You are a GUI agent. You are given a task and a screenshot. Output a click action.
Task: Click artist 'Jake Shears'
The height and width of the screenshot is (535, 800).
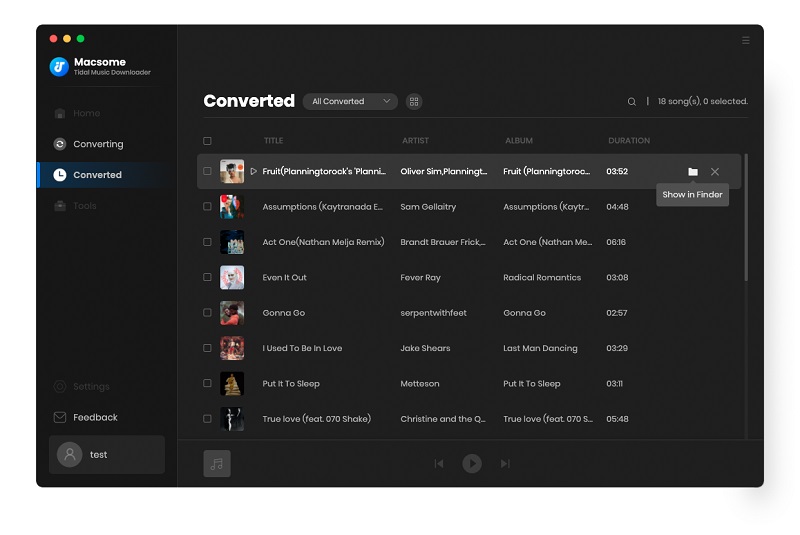(x=425, y=348)
